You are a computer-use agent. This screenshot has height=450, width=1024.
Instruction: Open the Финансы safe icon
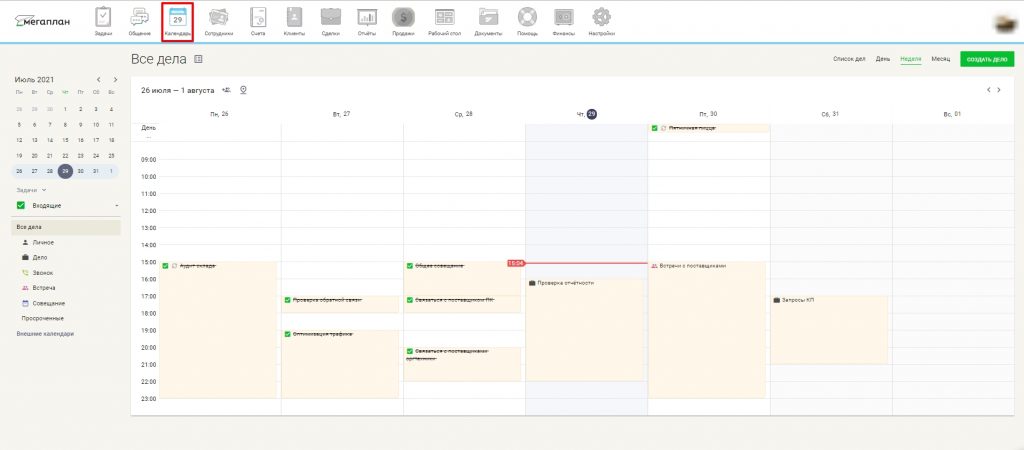[x=564, y=18]
